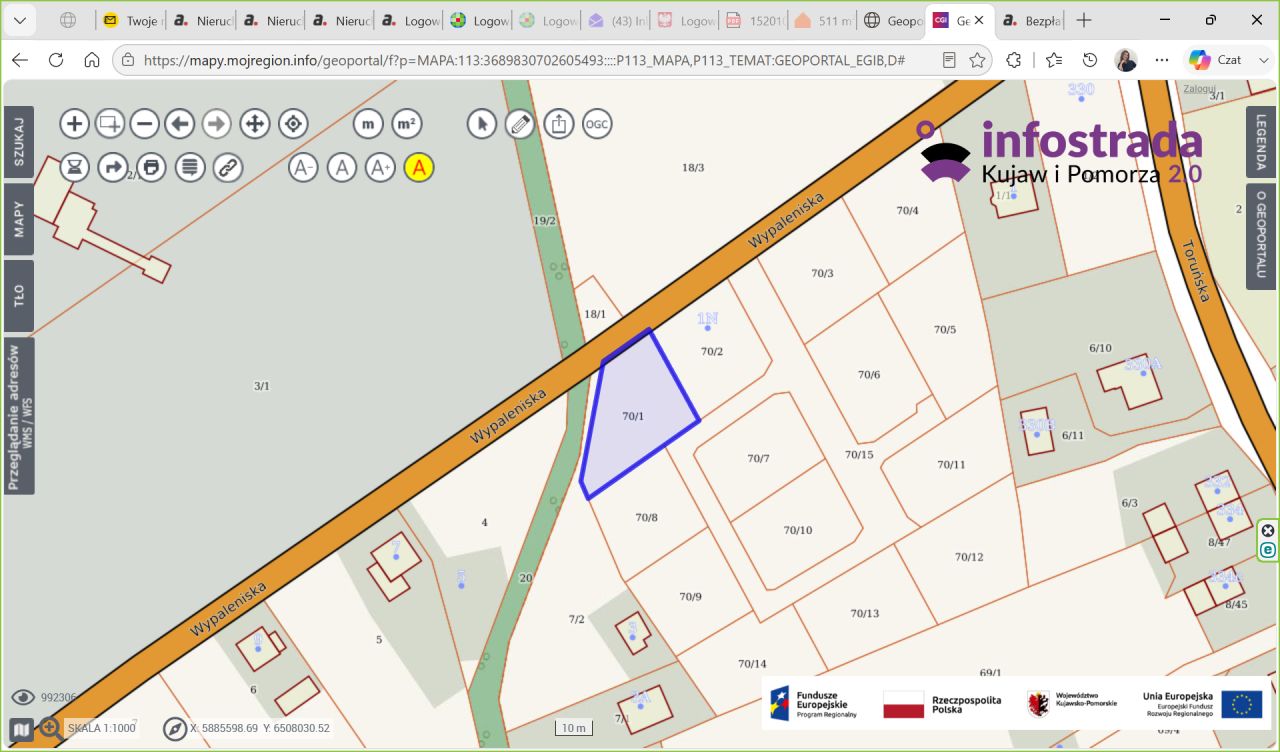1280x752 pixels.
Task: Select the zoom-to-rectangle tool
Action: coord(110,124)
